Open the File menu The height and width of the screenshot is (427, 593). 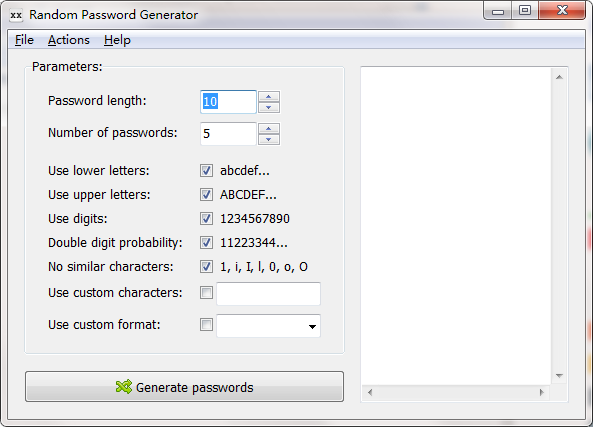tap(24, 40)
